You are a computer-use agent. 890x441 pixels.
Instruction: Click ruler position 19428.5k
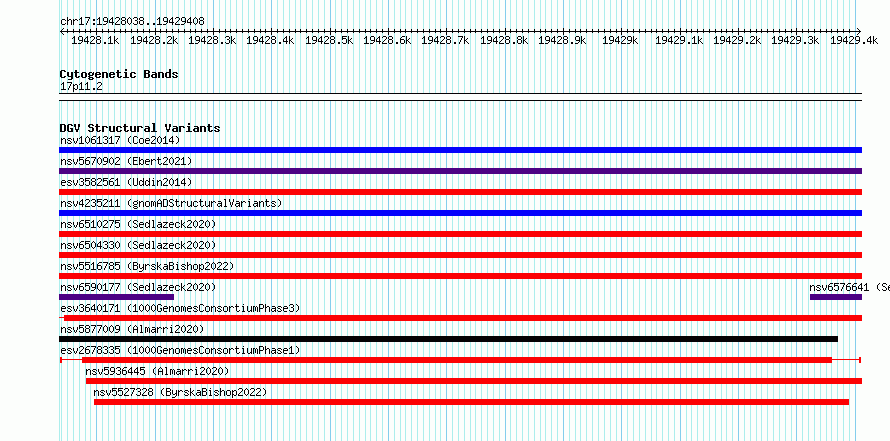click(x=329, y=40)
